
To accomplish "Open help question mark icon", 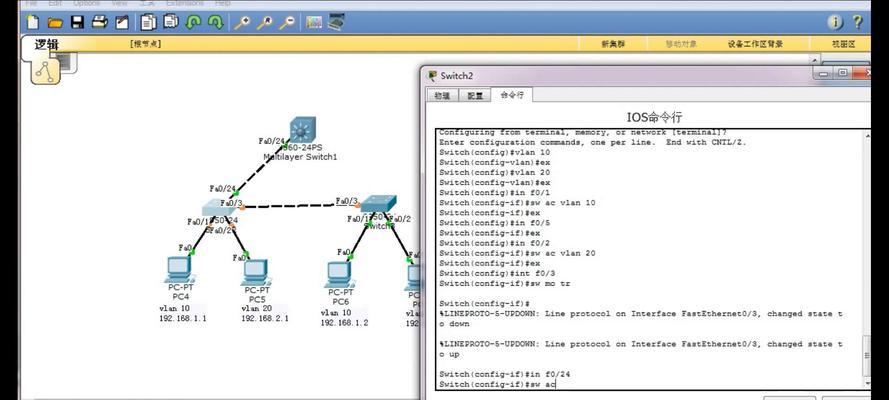I will point(858,22).
